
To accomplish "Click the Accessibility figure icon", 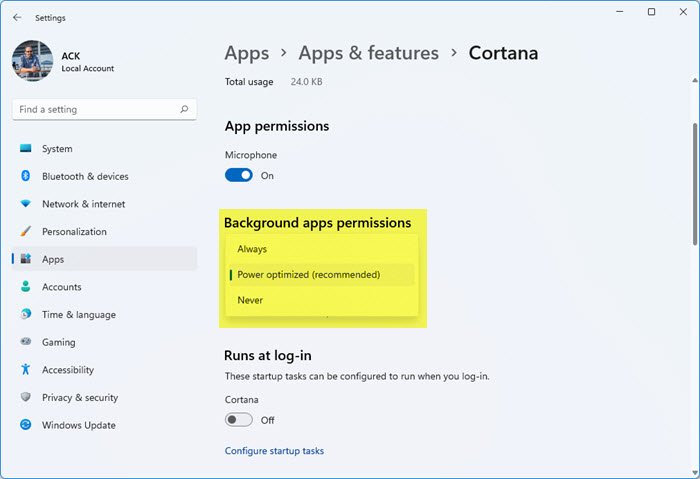I will [26, 370].
